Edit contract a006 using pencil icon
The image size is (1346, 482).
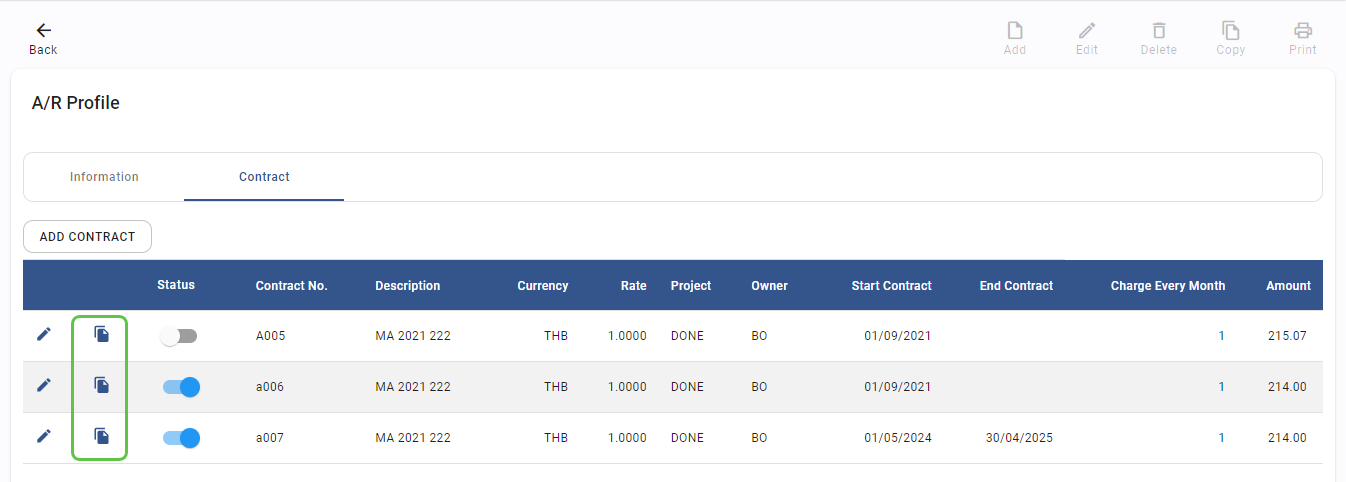44,386
